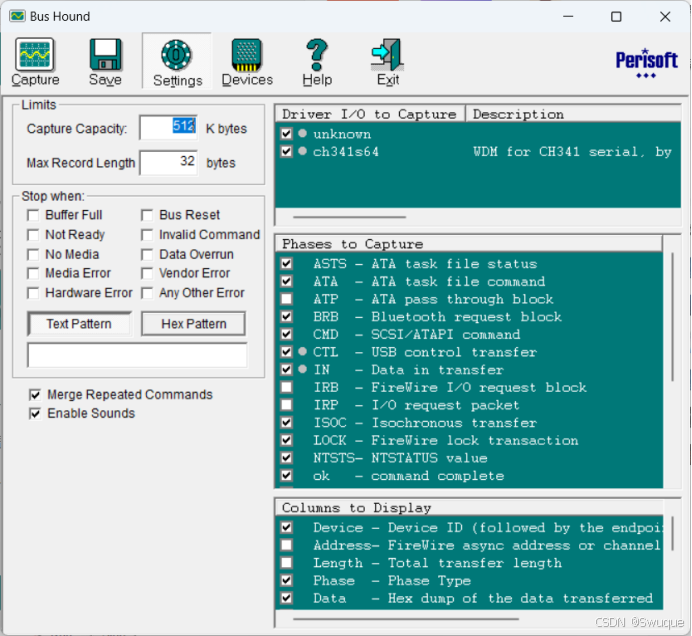692x636 pixels.
Task: Minimize the Bus Hound window
Action: [568, 17]
